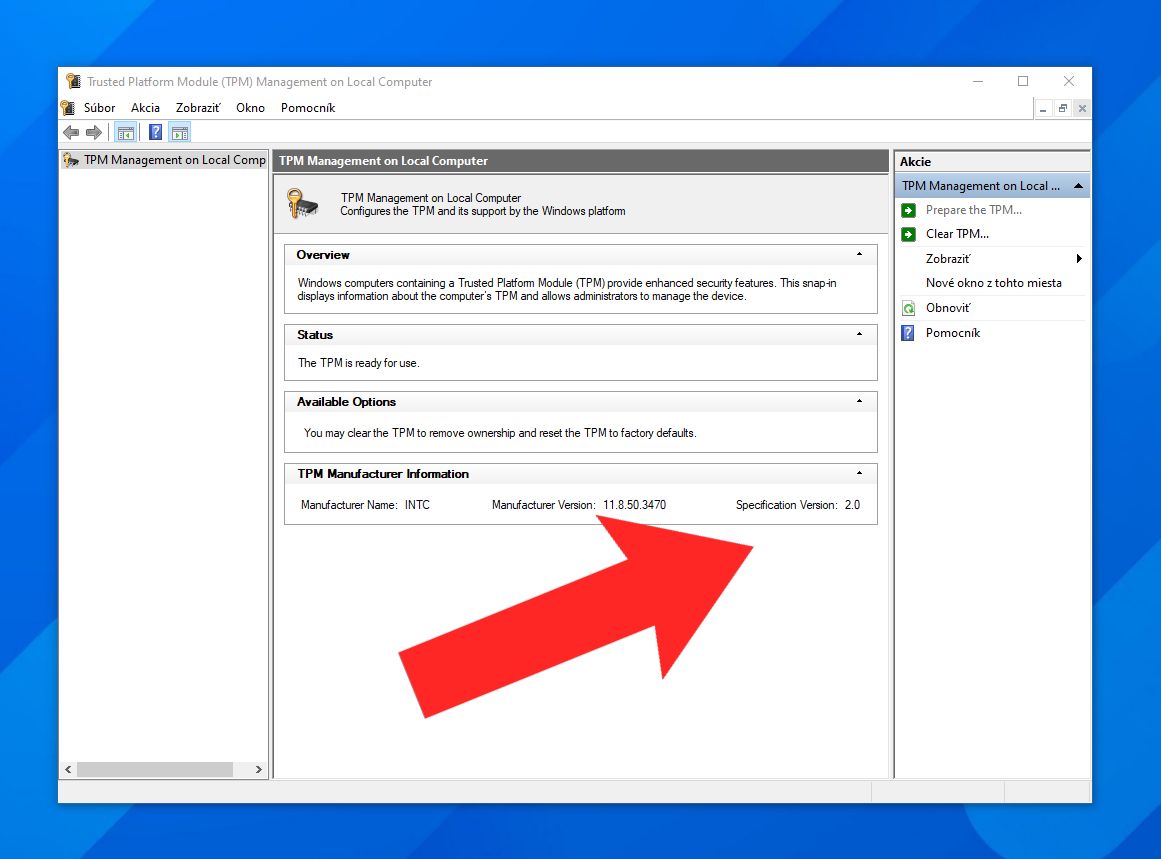Open the Zobraziť menu in menu bar
The width and height of the screenshot is (1161, 859).
click(x=198, y=108)
